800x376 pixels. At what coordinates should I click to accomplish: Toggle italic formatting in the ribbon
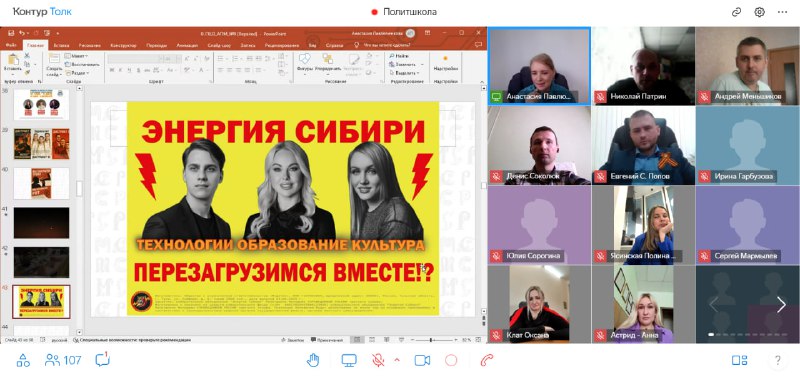coord(120,70)
